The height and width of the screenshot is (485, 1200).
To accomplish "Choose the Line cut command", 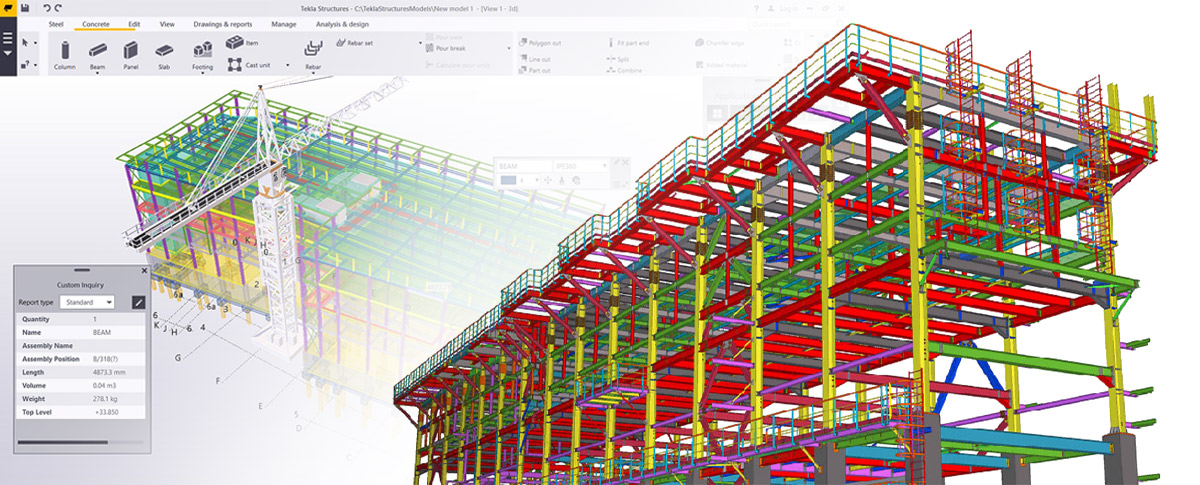I will point(533,59).
